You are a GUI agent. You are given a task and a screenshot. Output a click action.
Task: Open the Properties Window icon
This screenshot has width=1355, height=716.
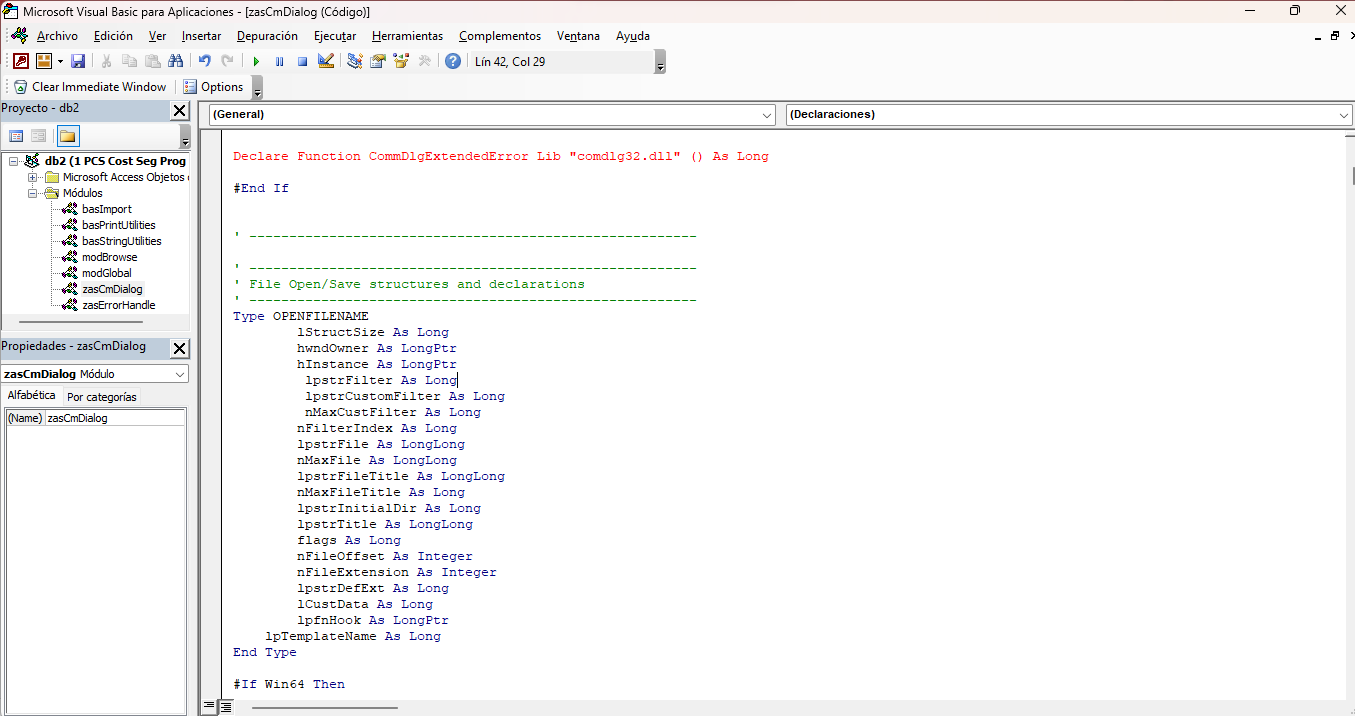click(378, 61)
